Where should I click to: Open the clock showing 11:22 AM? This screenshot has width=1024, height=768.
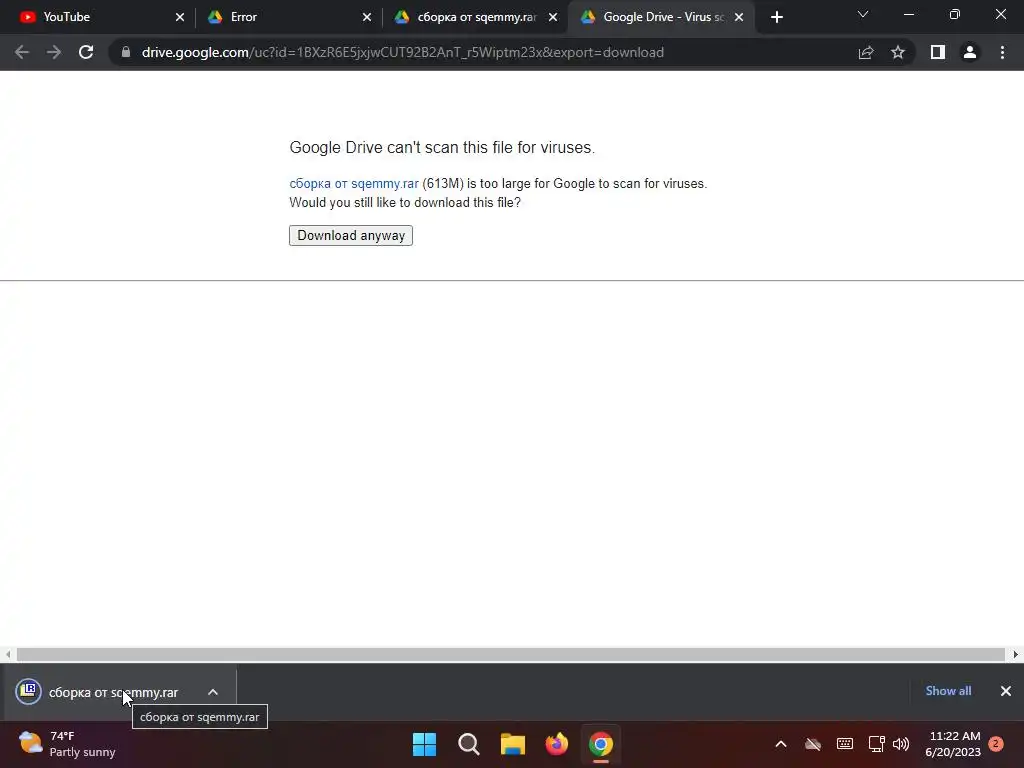click(953, 744)
